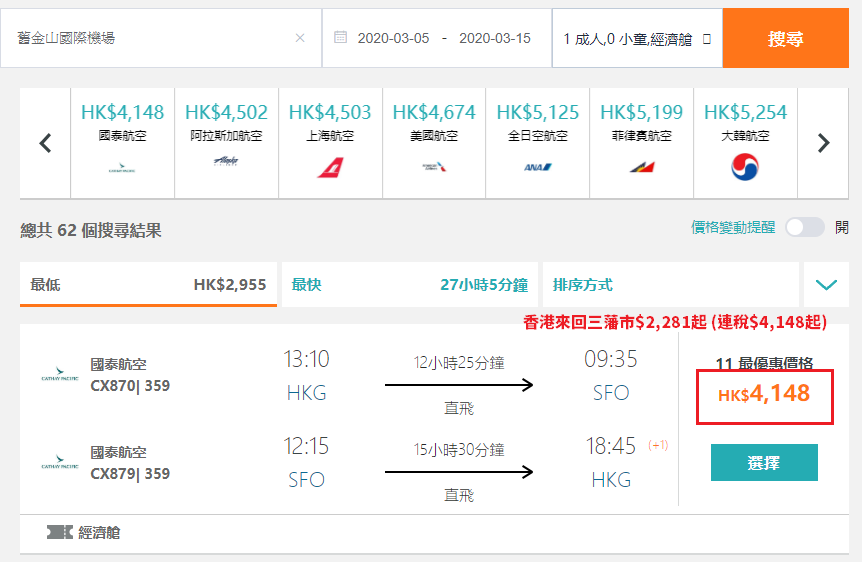Viewport: 862px width, 562px height.
Task: Click the 12:15 departure time
Action: click(x=306, y=446)
